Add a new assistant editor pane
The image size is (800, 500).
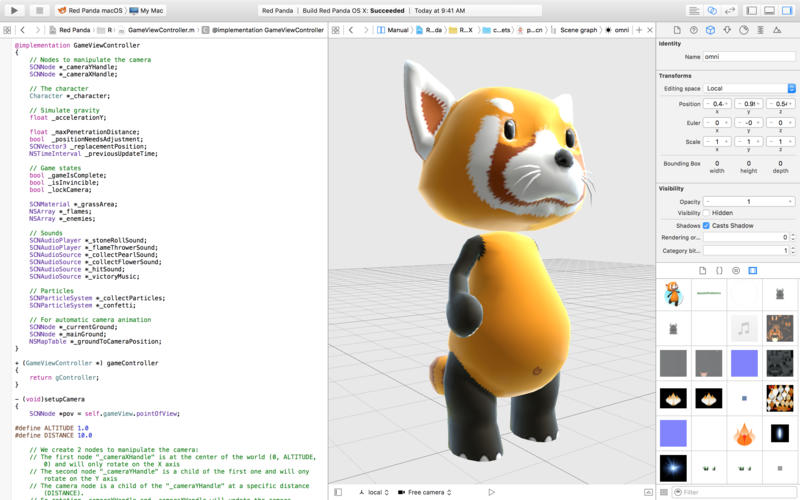pos(638,30)
